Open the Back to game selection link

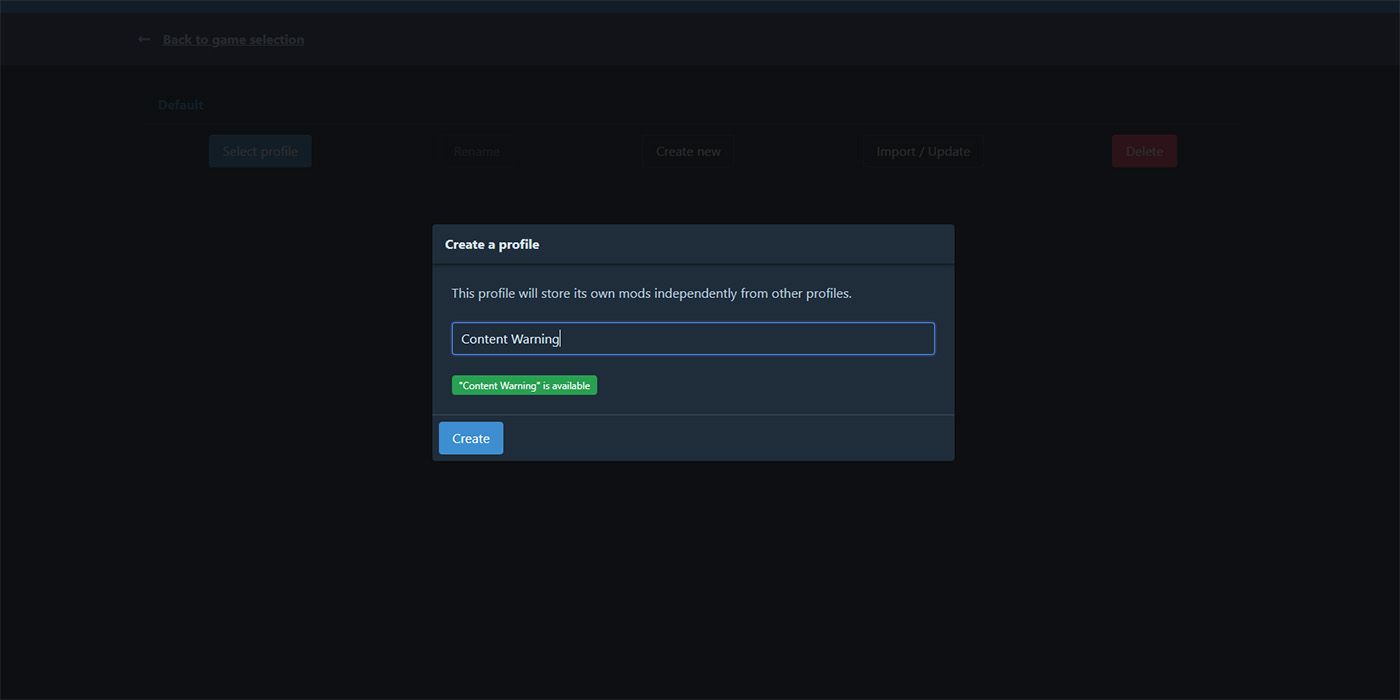(233, 39)
